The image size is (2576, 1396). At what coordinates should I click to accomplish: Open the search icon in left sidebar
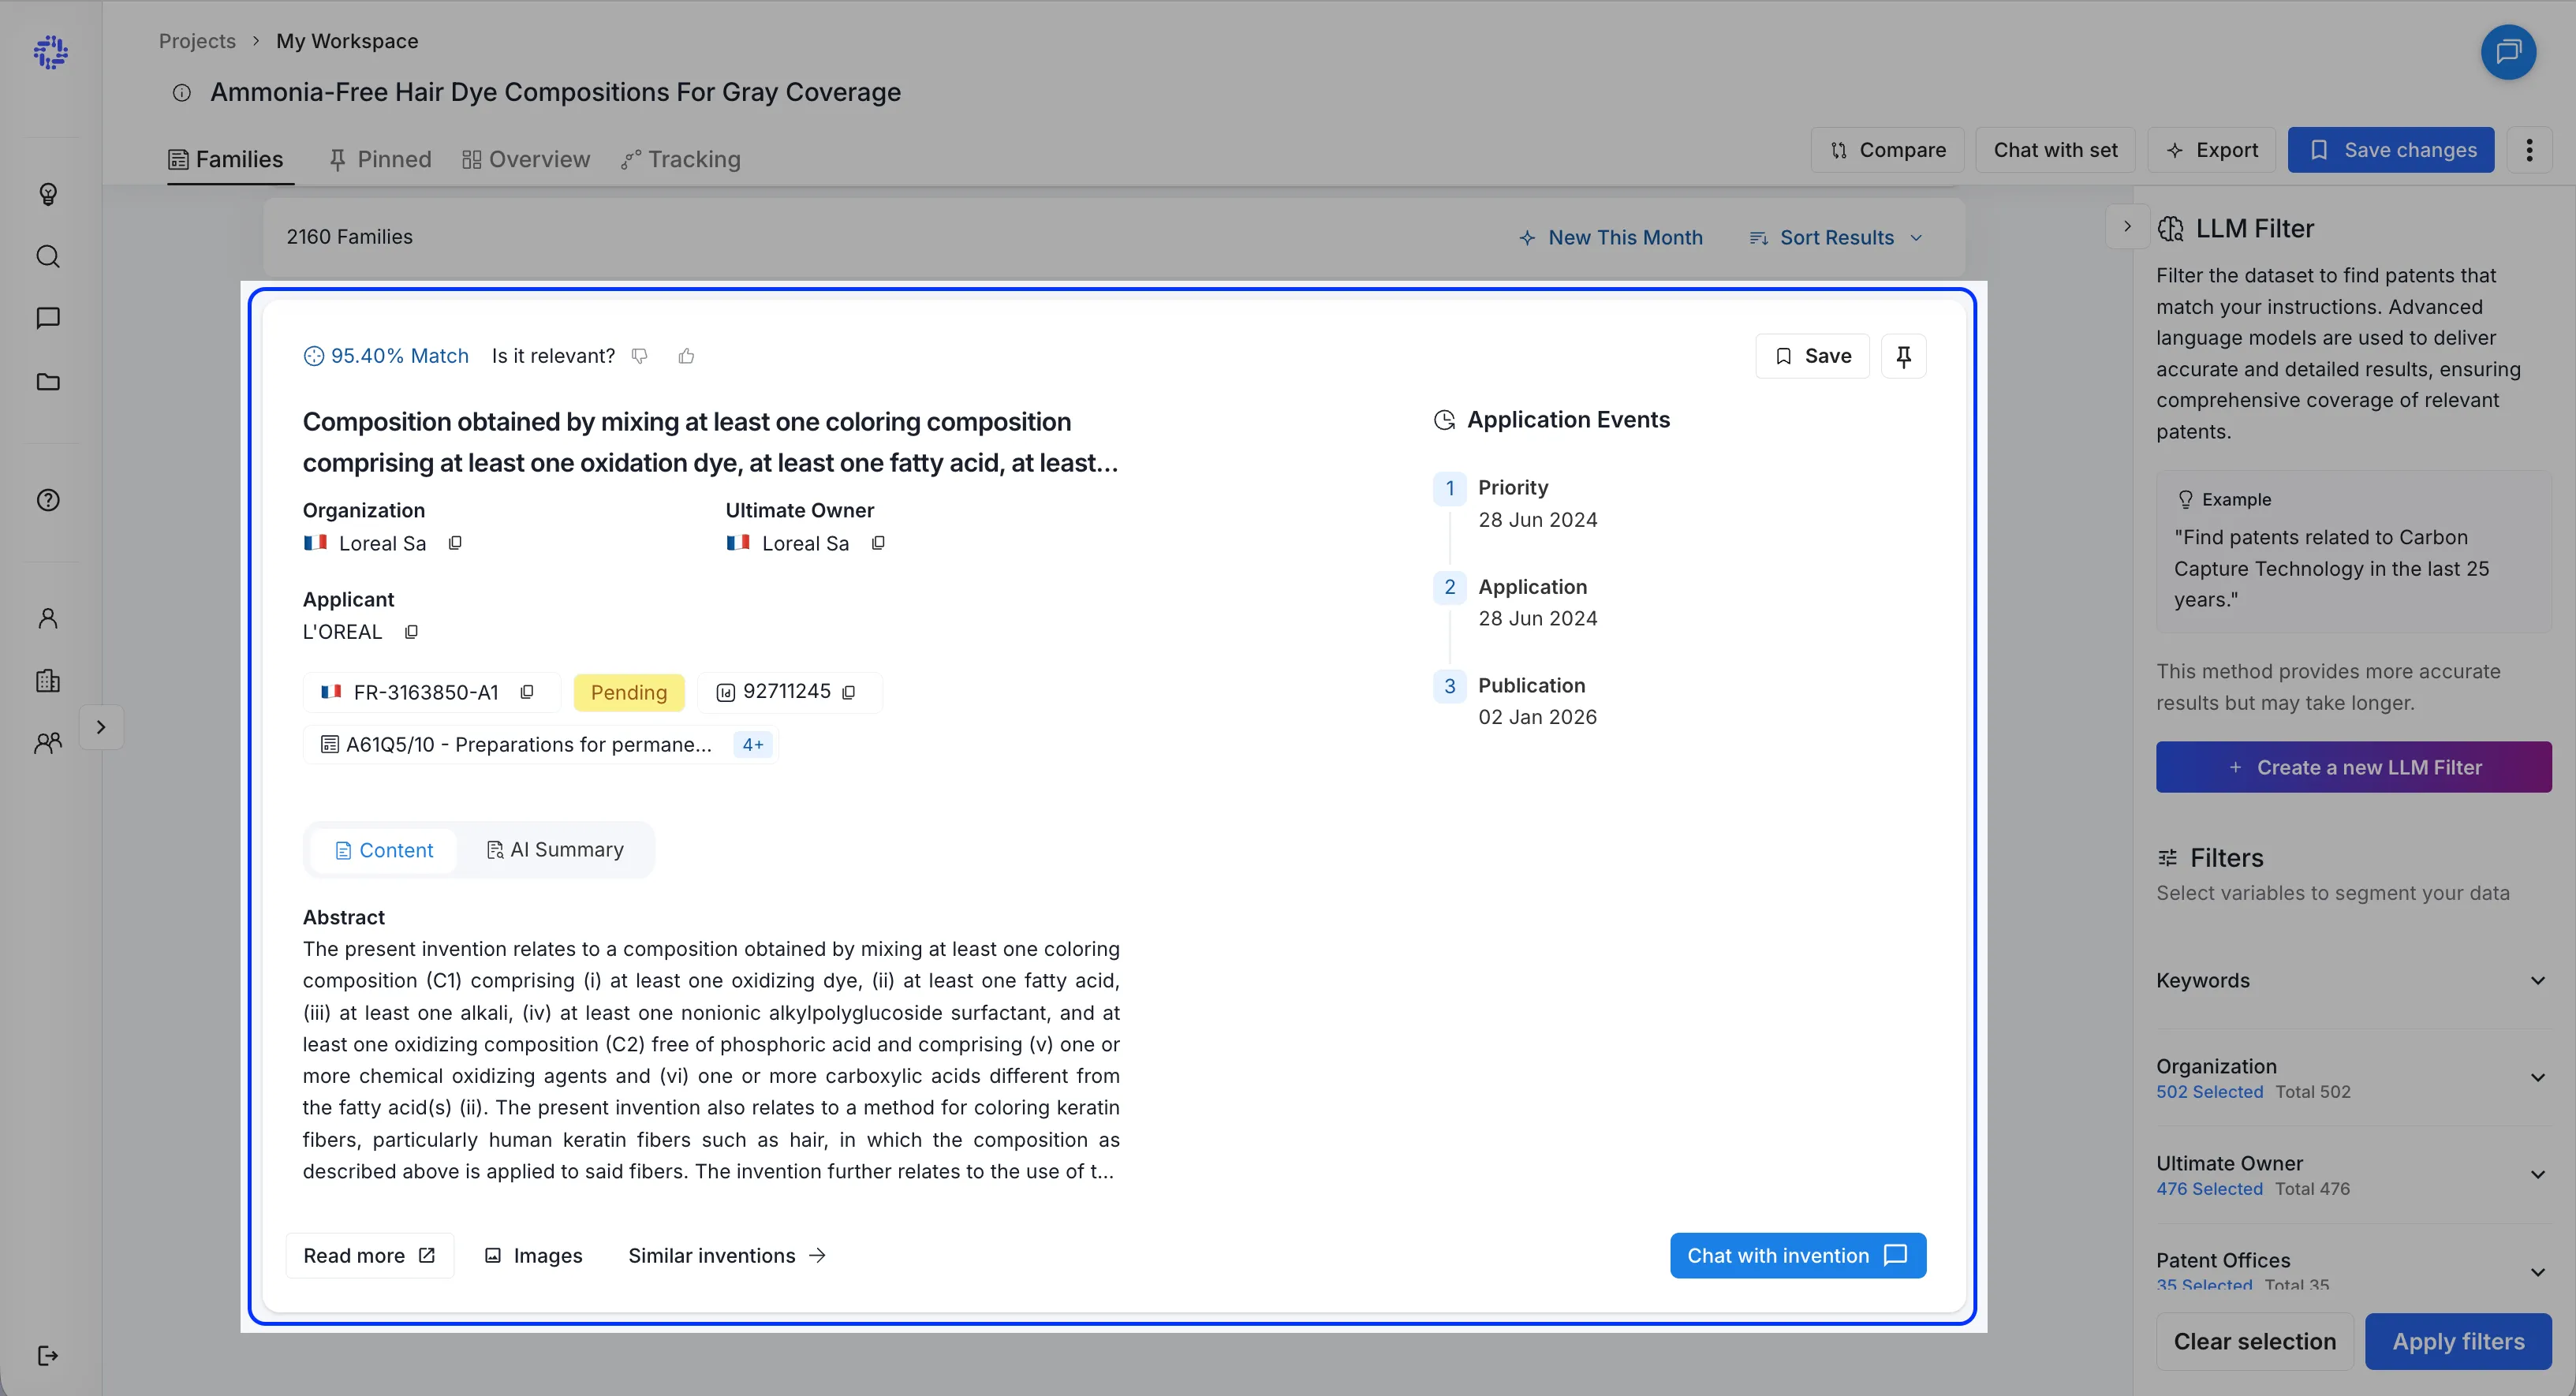click(48, 257)
